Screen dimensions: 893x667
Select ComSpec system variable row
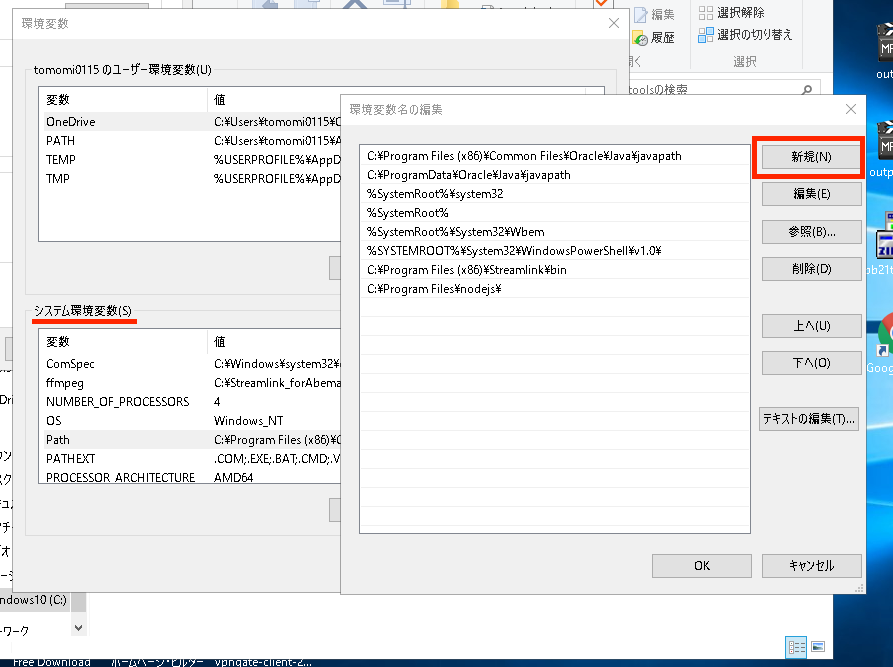190,364
